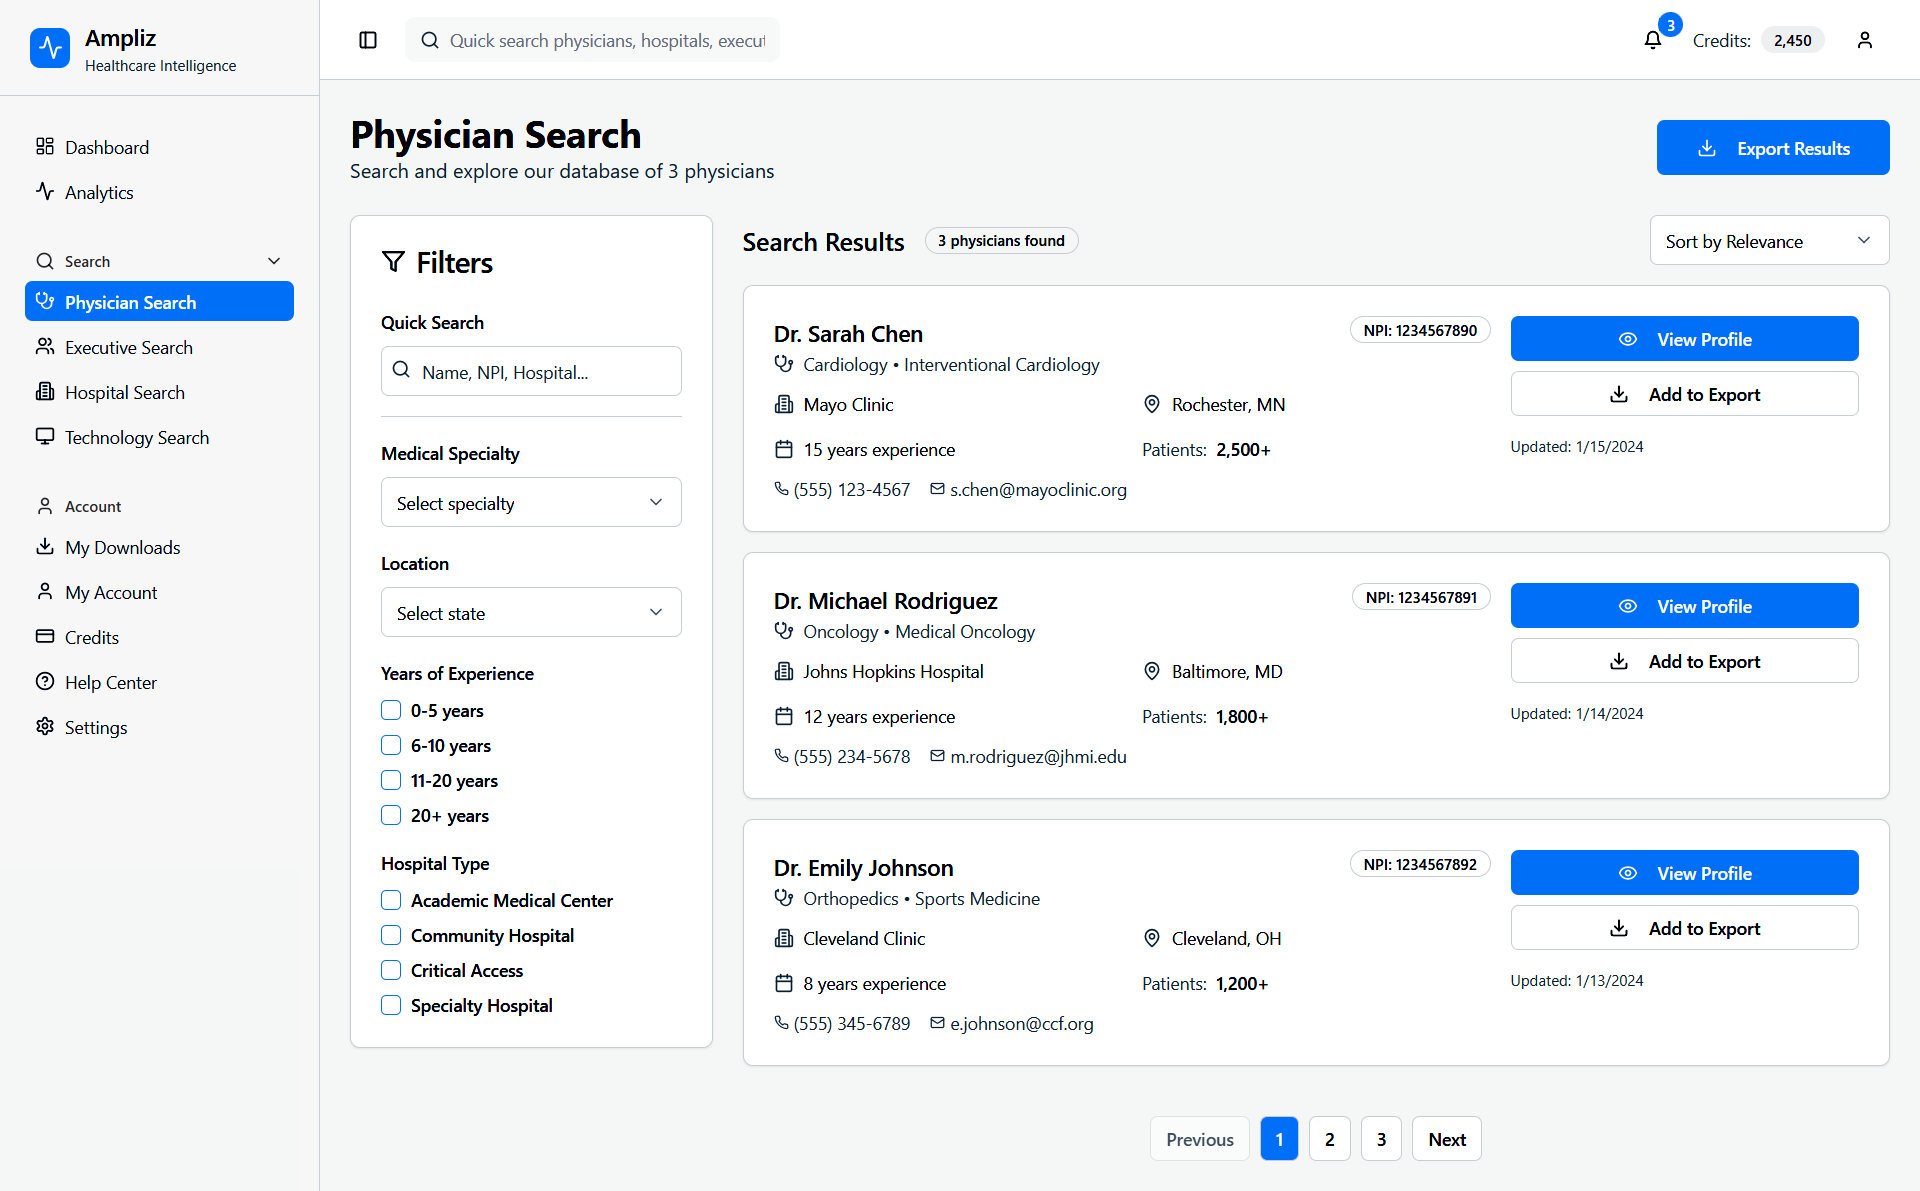Click the Filters funnel icon

pos(393,262)
